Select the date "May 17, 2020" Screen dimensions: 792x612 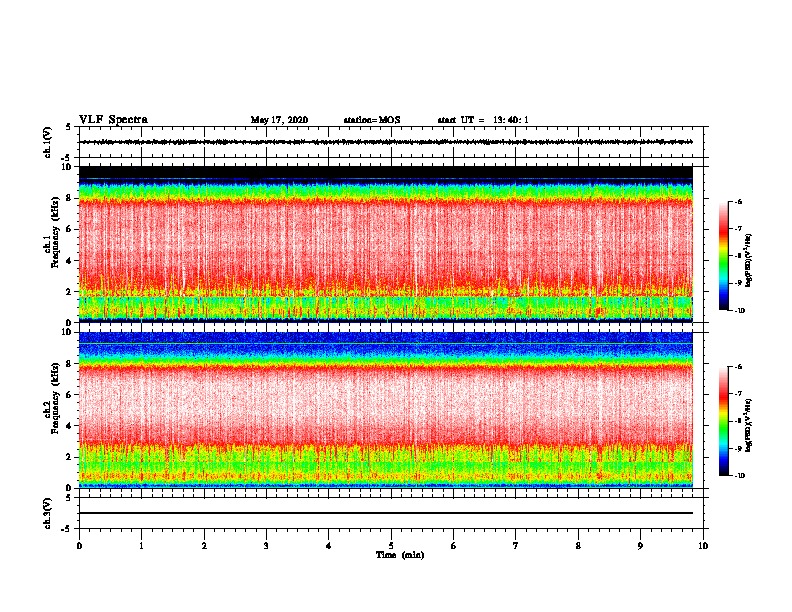coord(279,120)
